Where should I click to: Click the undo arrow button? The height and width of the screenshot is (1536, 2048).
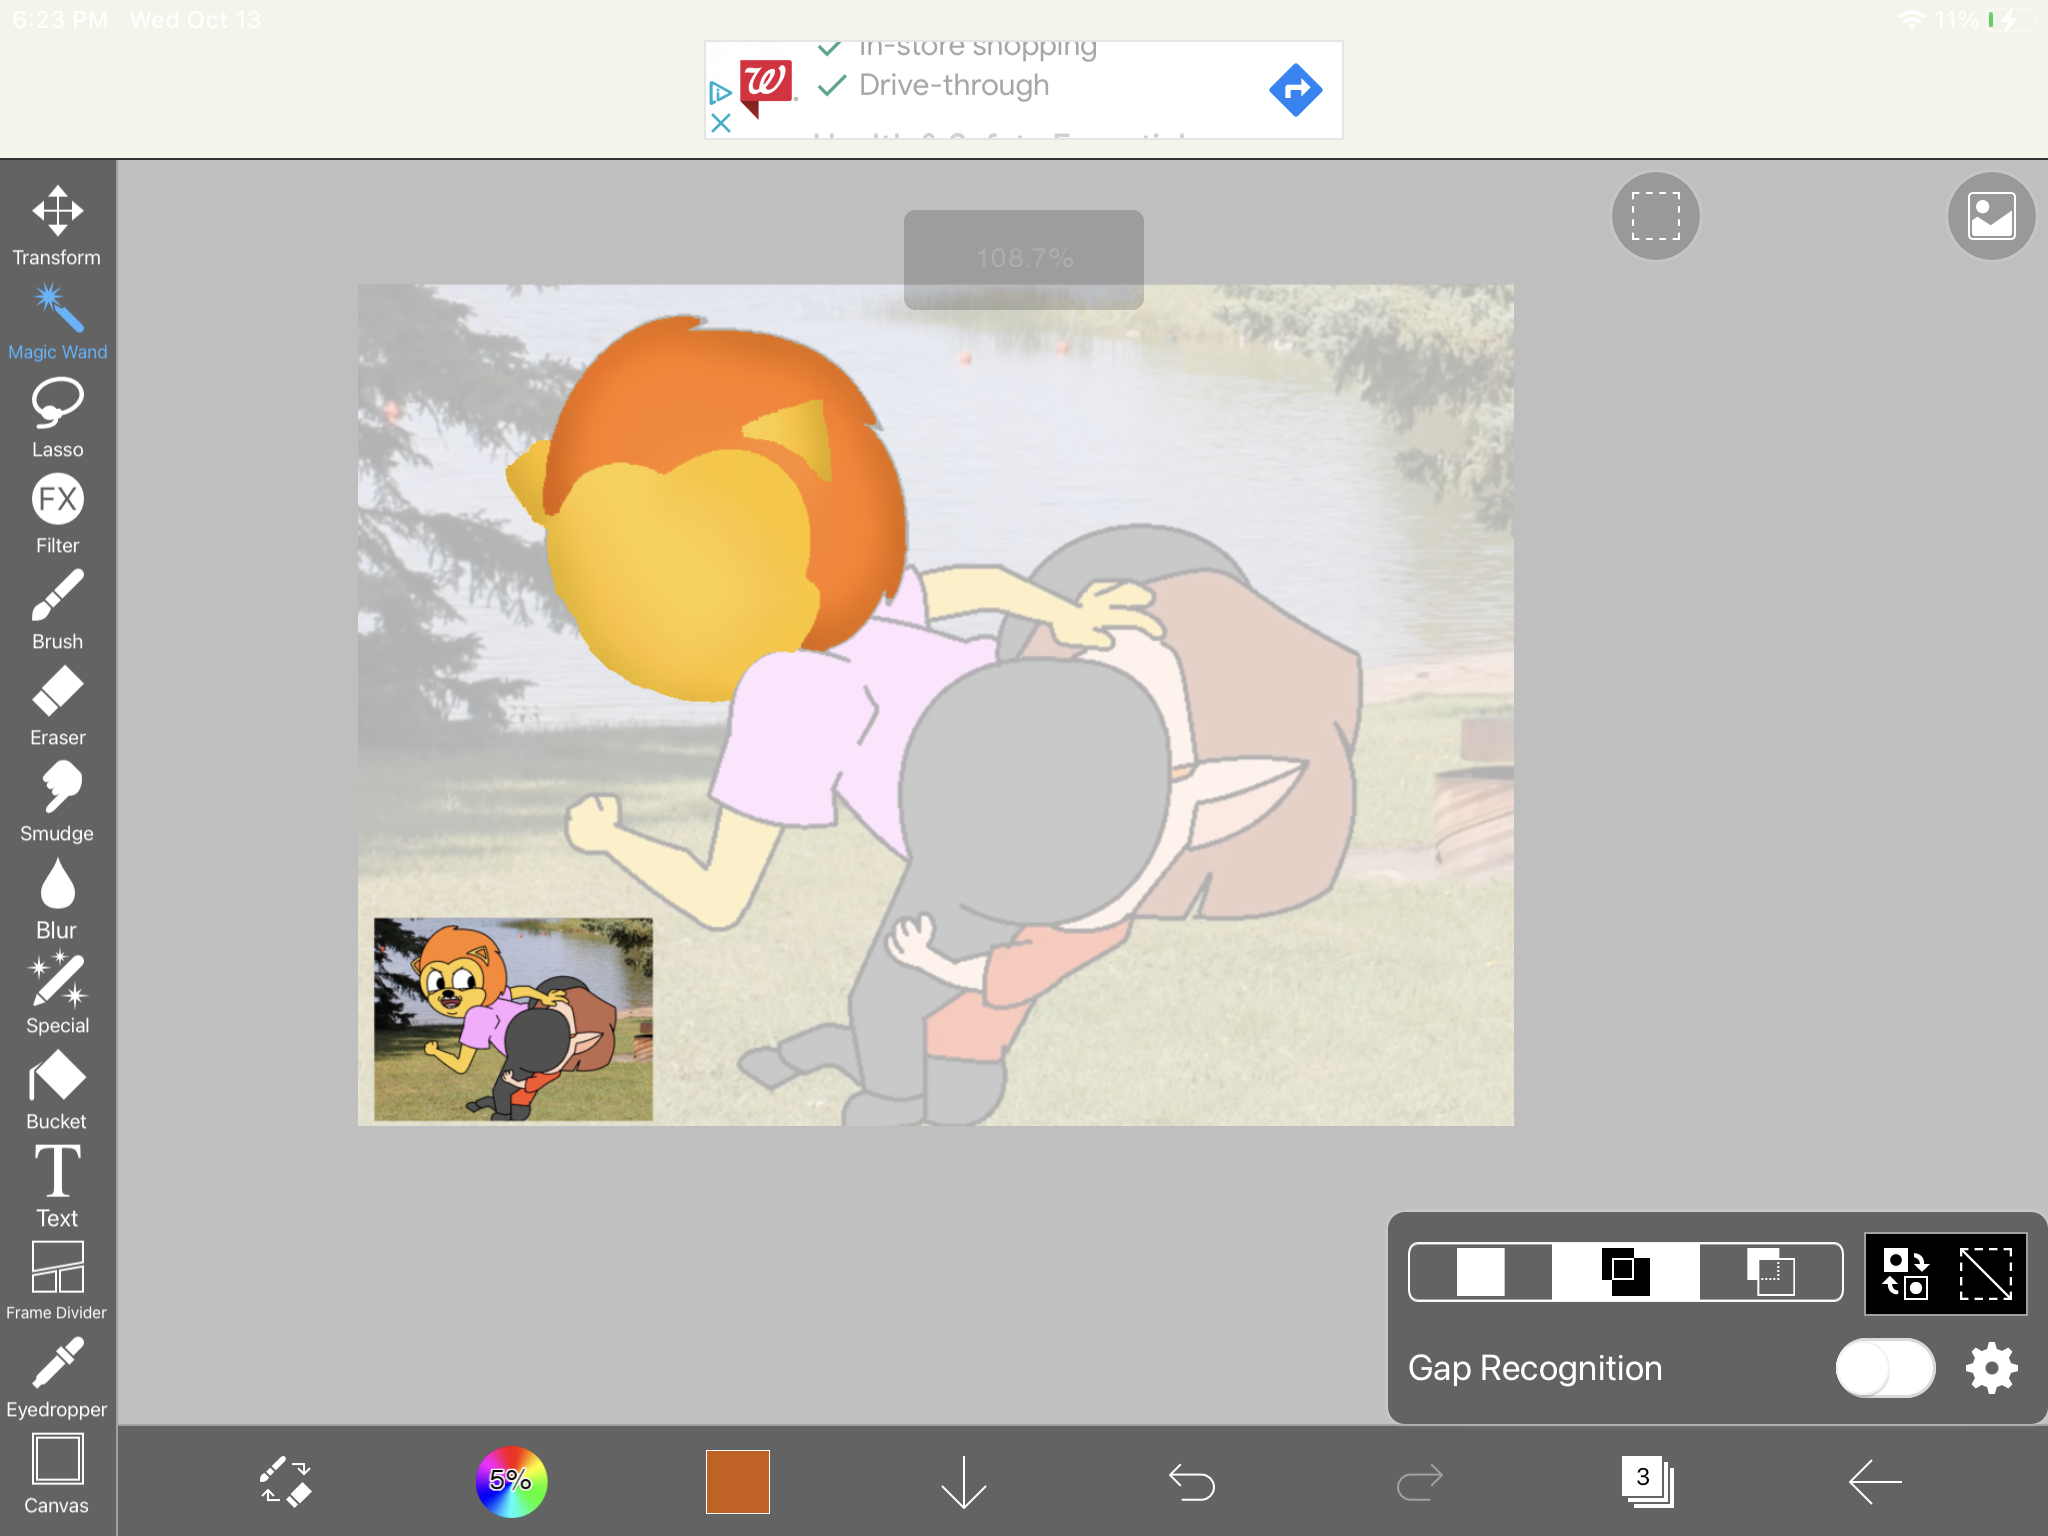[1191, 1481]
